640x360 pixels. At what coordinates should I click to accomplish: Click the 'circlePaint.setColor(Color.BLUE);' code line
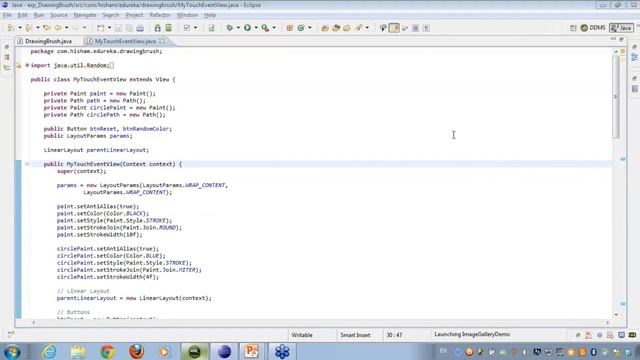coord(111,256)
